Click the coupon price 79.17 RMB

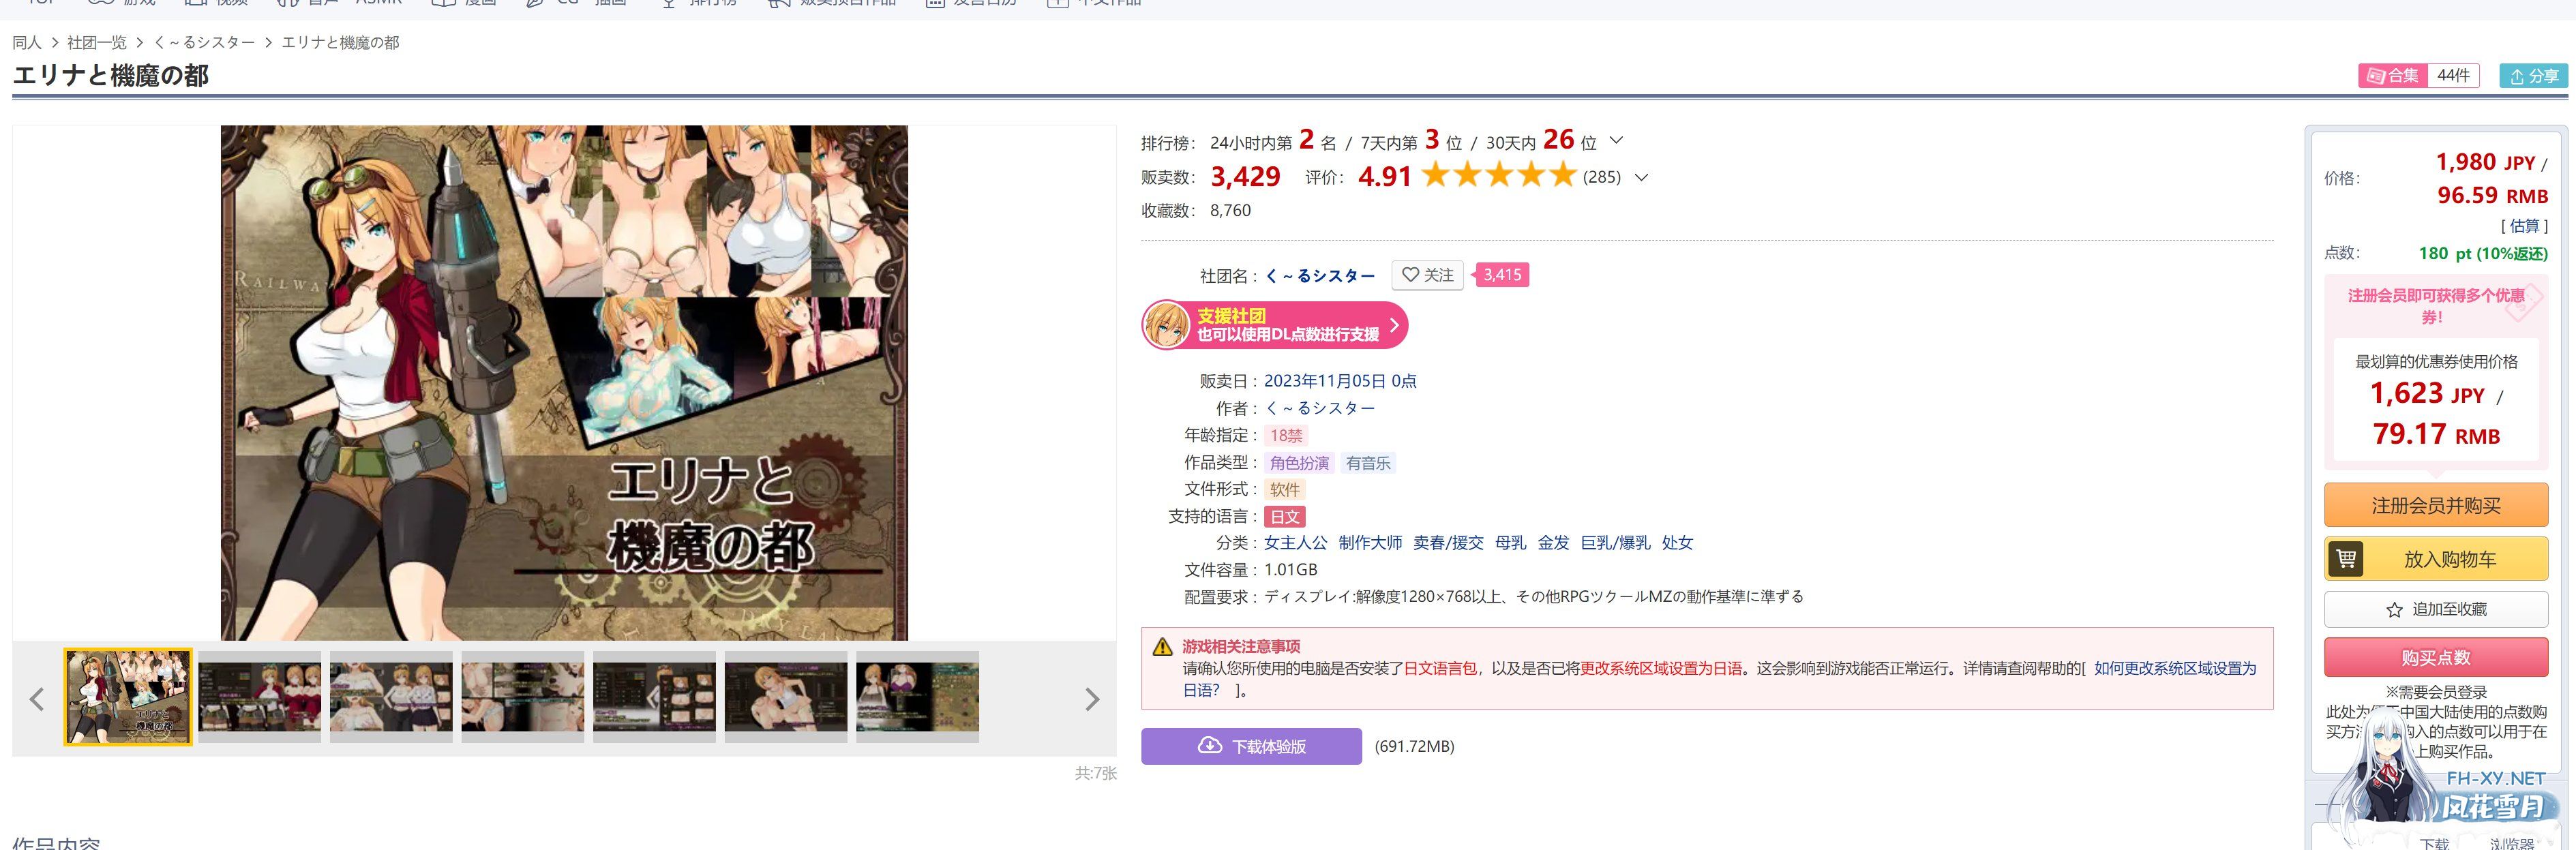click(2436, 434)
